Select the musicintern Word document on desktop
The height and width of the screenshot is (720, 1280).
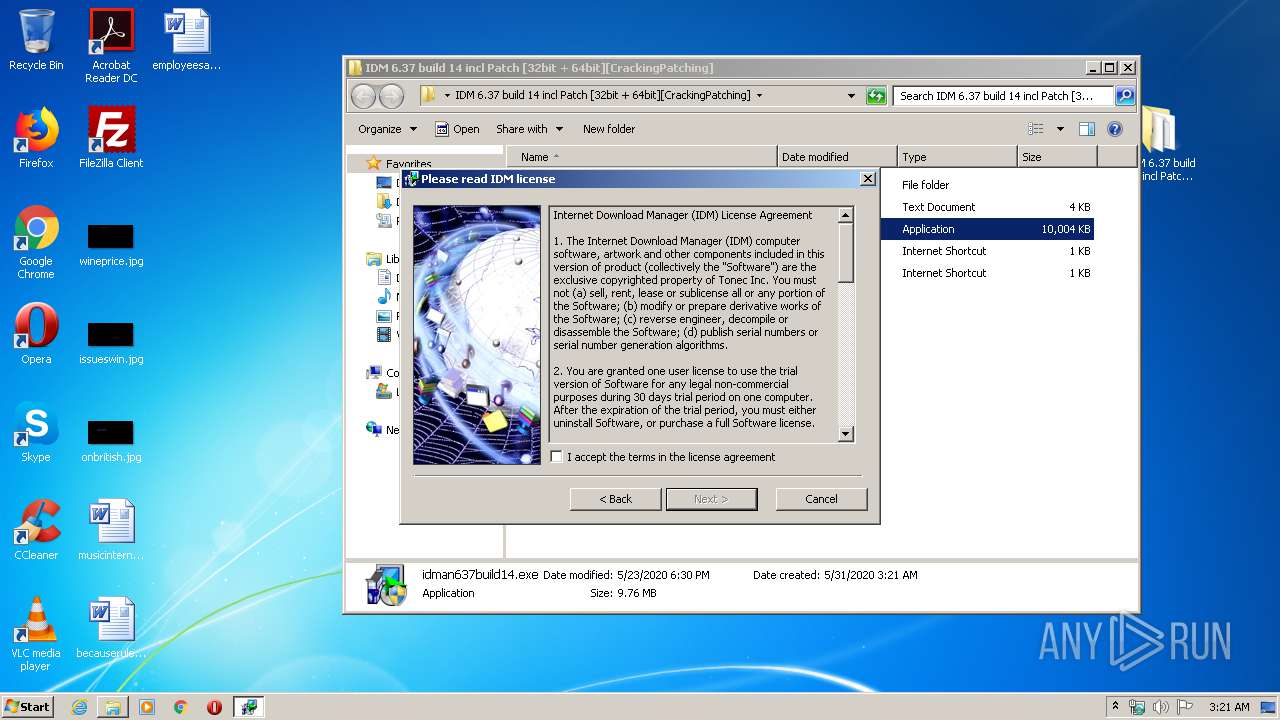[111, 530]
